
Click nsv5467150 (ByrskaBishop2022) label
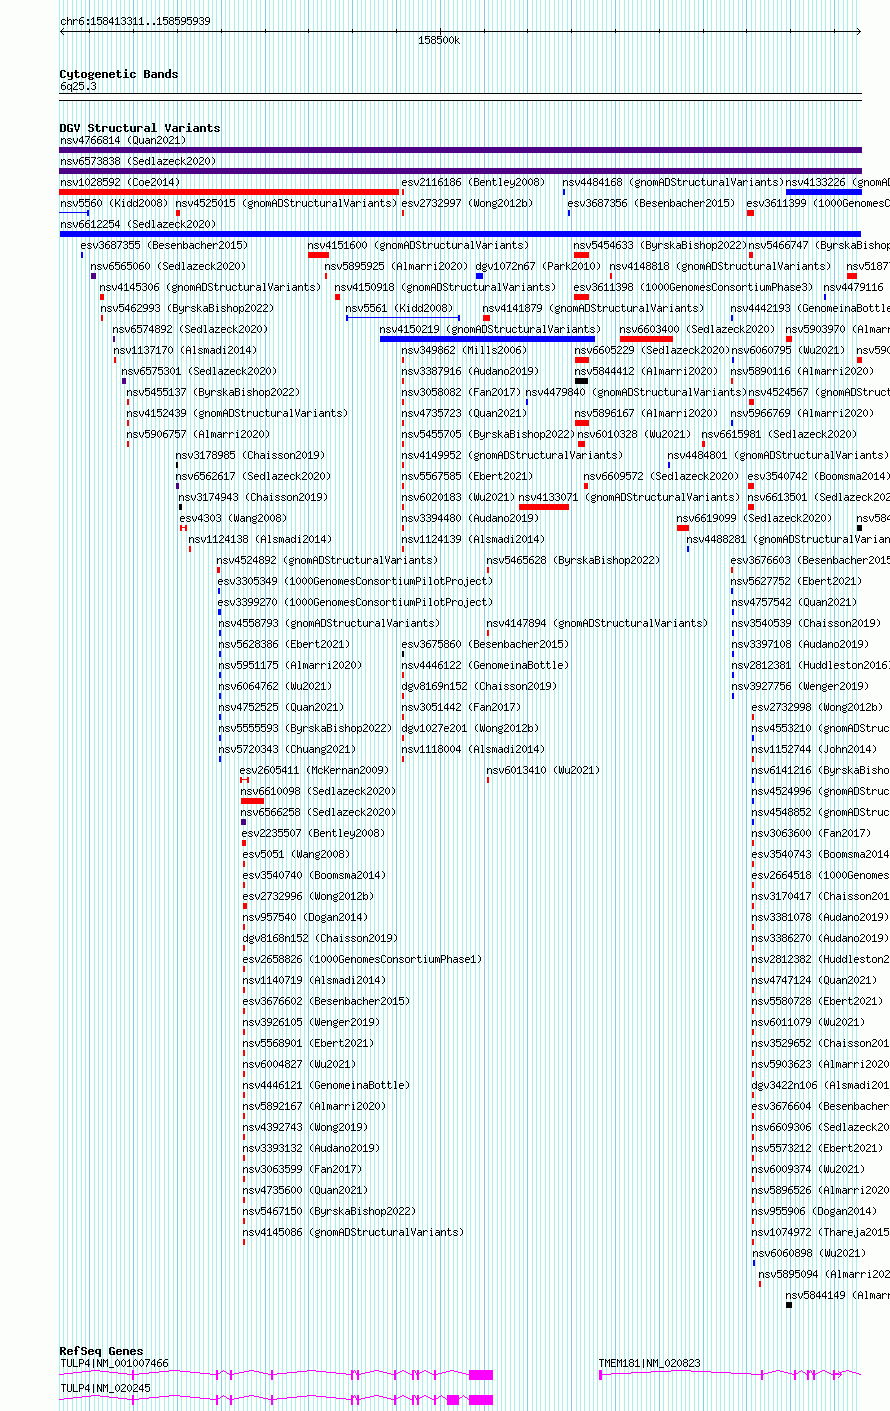point(329,1211)
